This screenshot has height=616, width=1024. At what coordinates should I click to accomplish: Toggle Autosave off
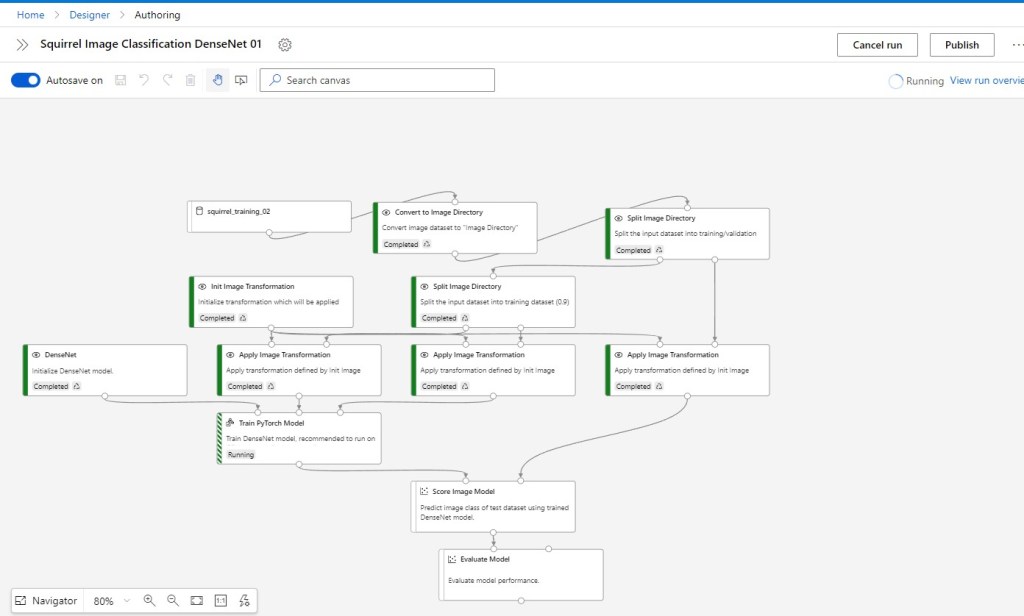click(x=23, y=80)
